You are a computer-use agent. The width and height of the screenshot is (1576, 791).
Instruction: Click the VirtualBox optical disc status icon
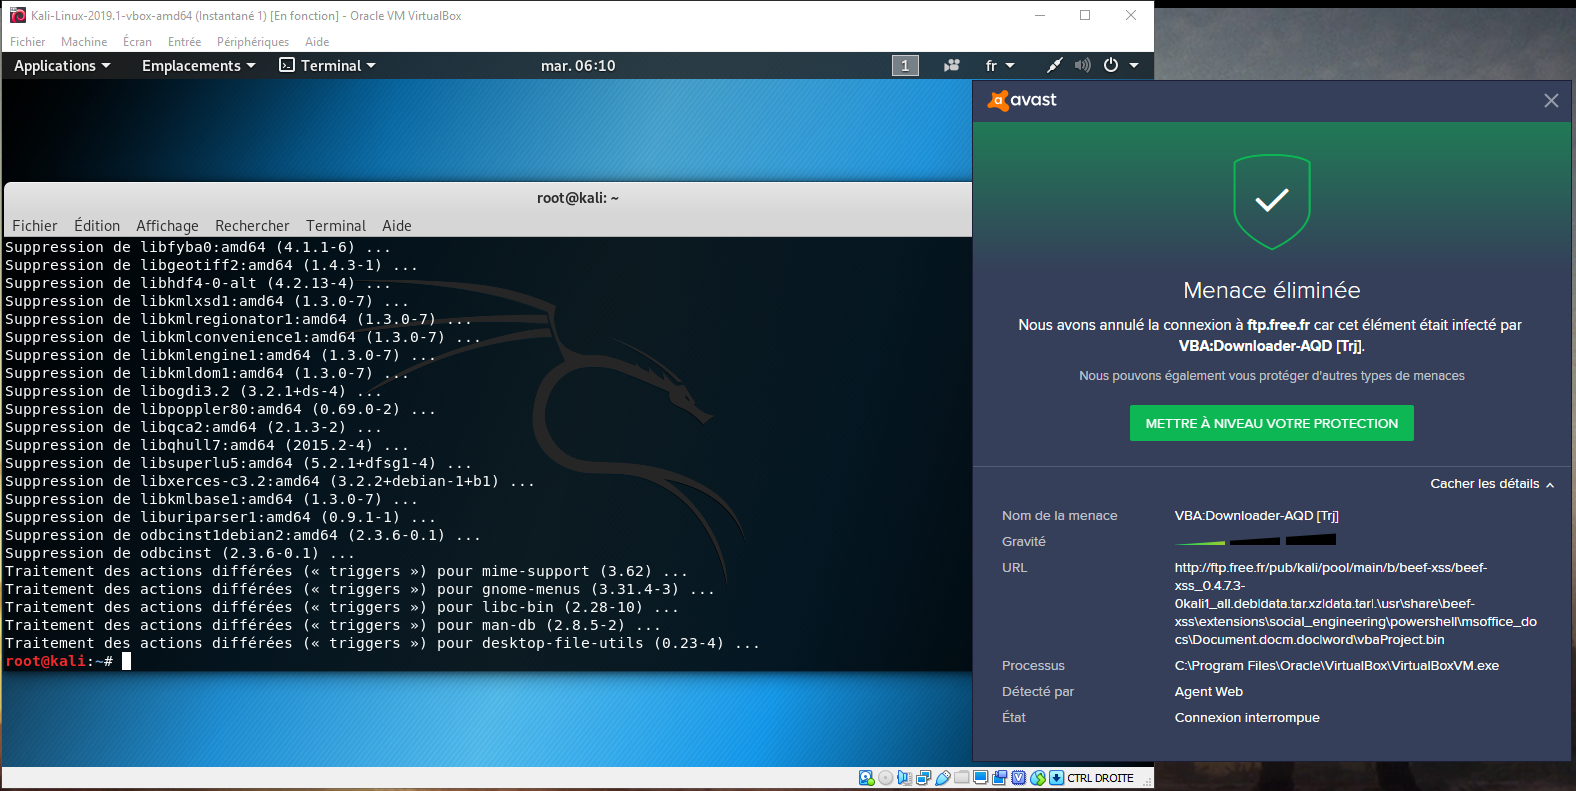(885, 778)
